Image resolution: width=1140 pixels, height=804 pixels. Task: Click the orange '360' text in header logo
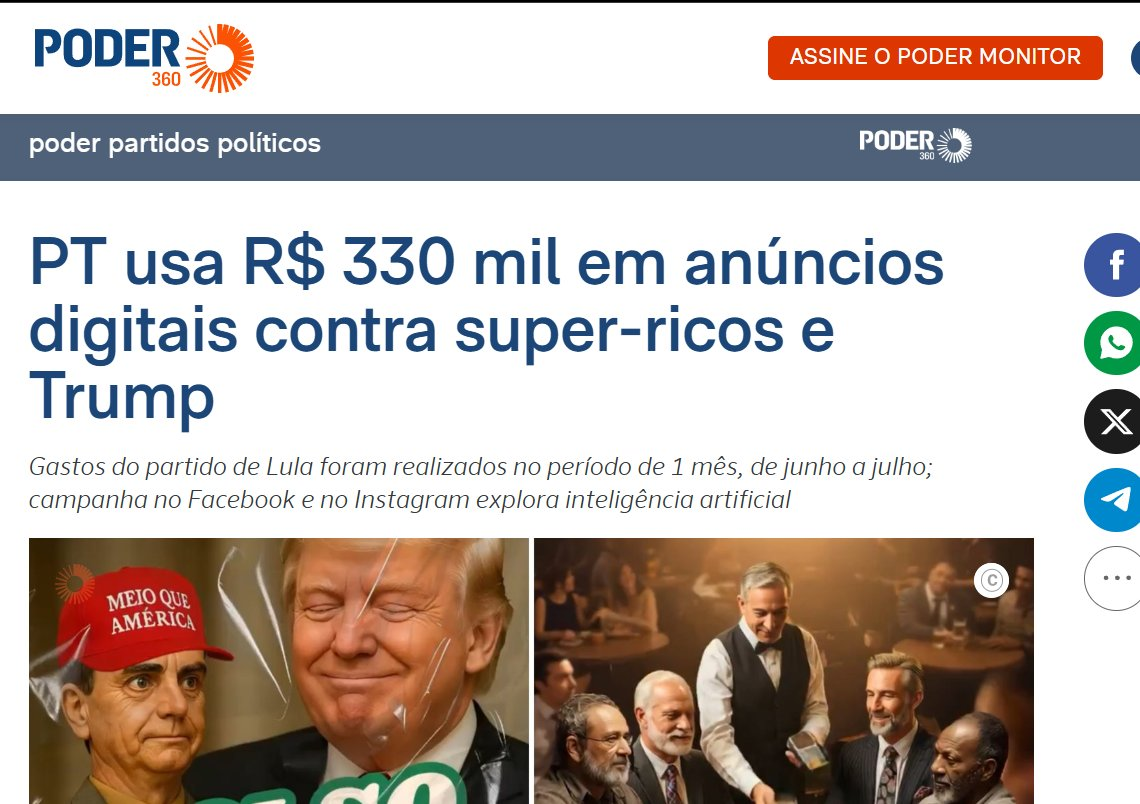pyautogui.click(x=166, y=79)
